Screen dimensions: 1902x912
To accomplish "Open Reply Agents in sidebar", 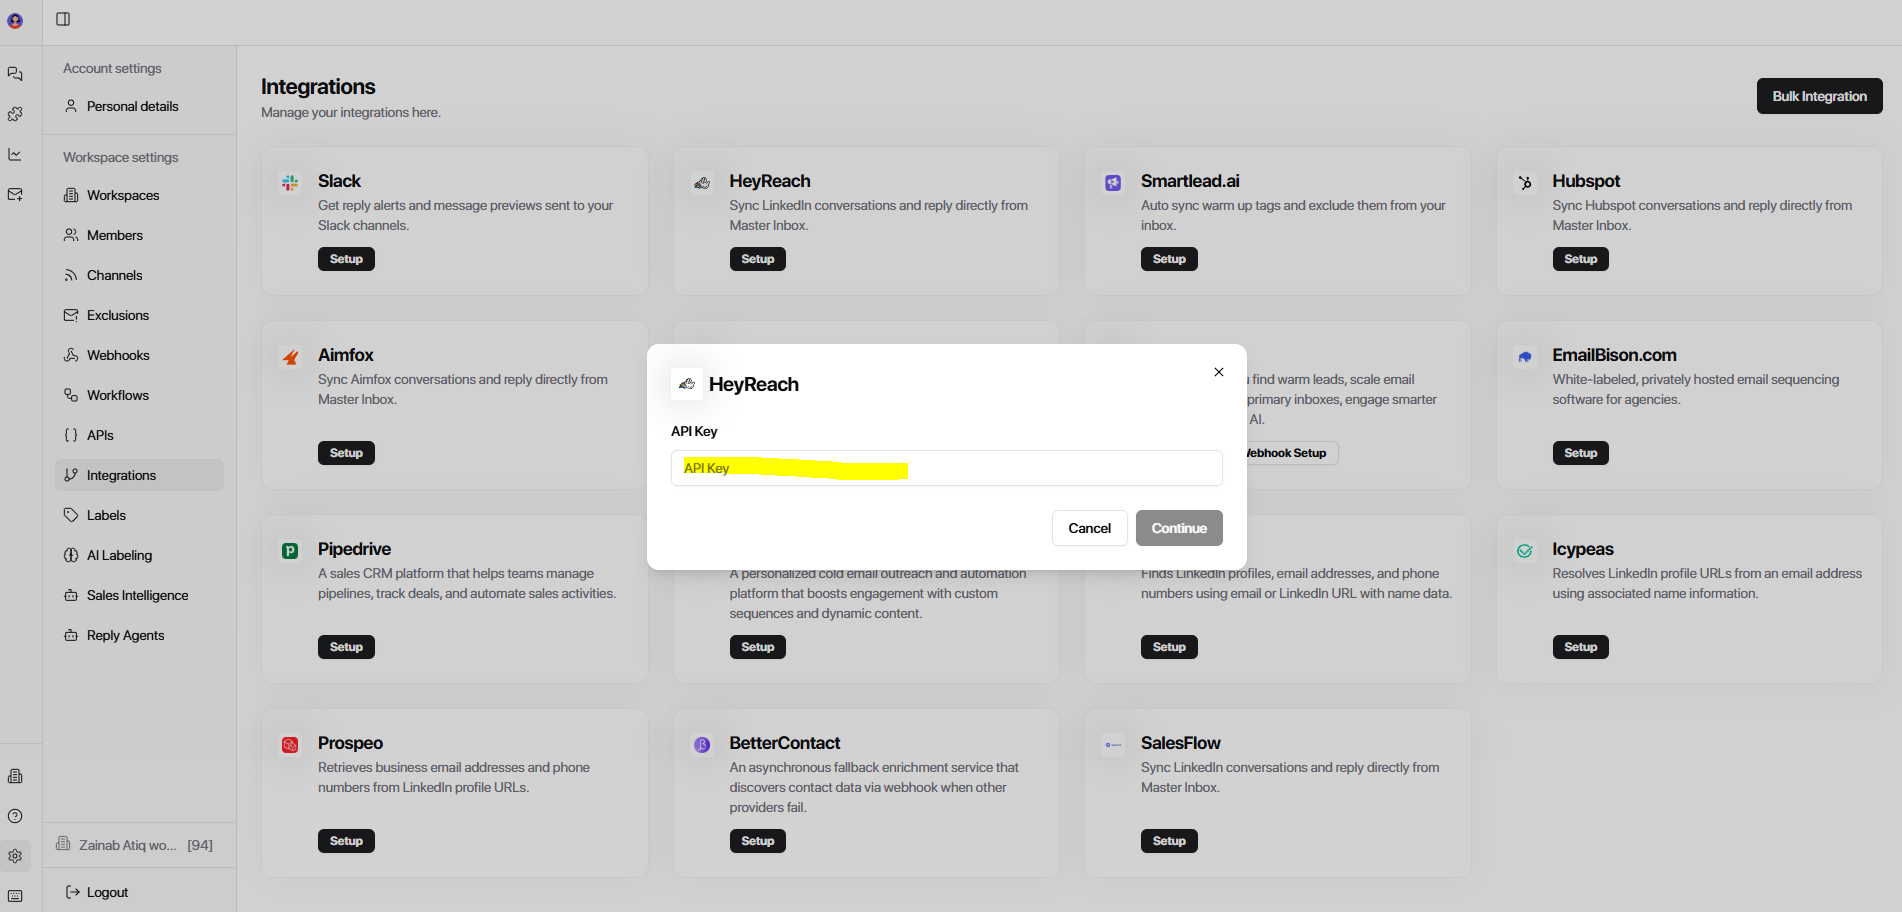I will click(125, 635).
